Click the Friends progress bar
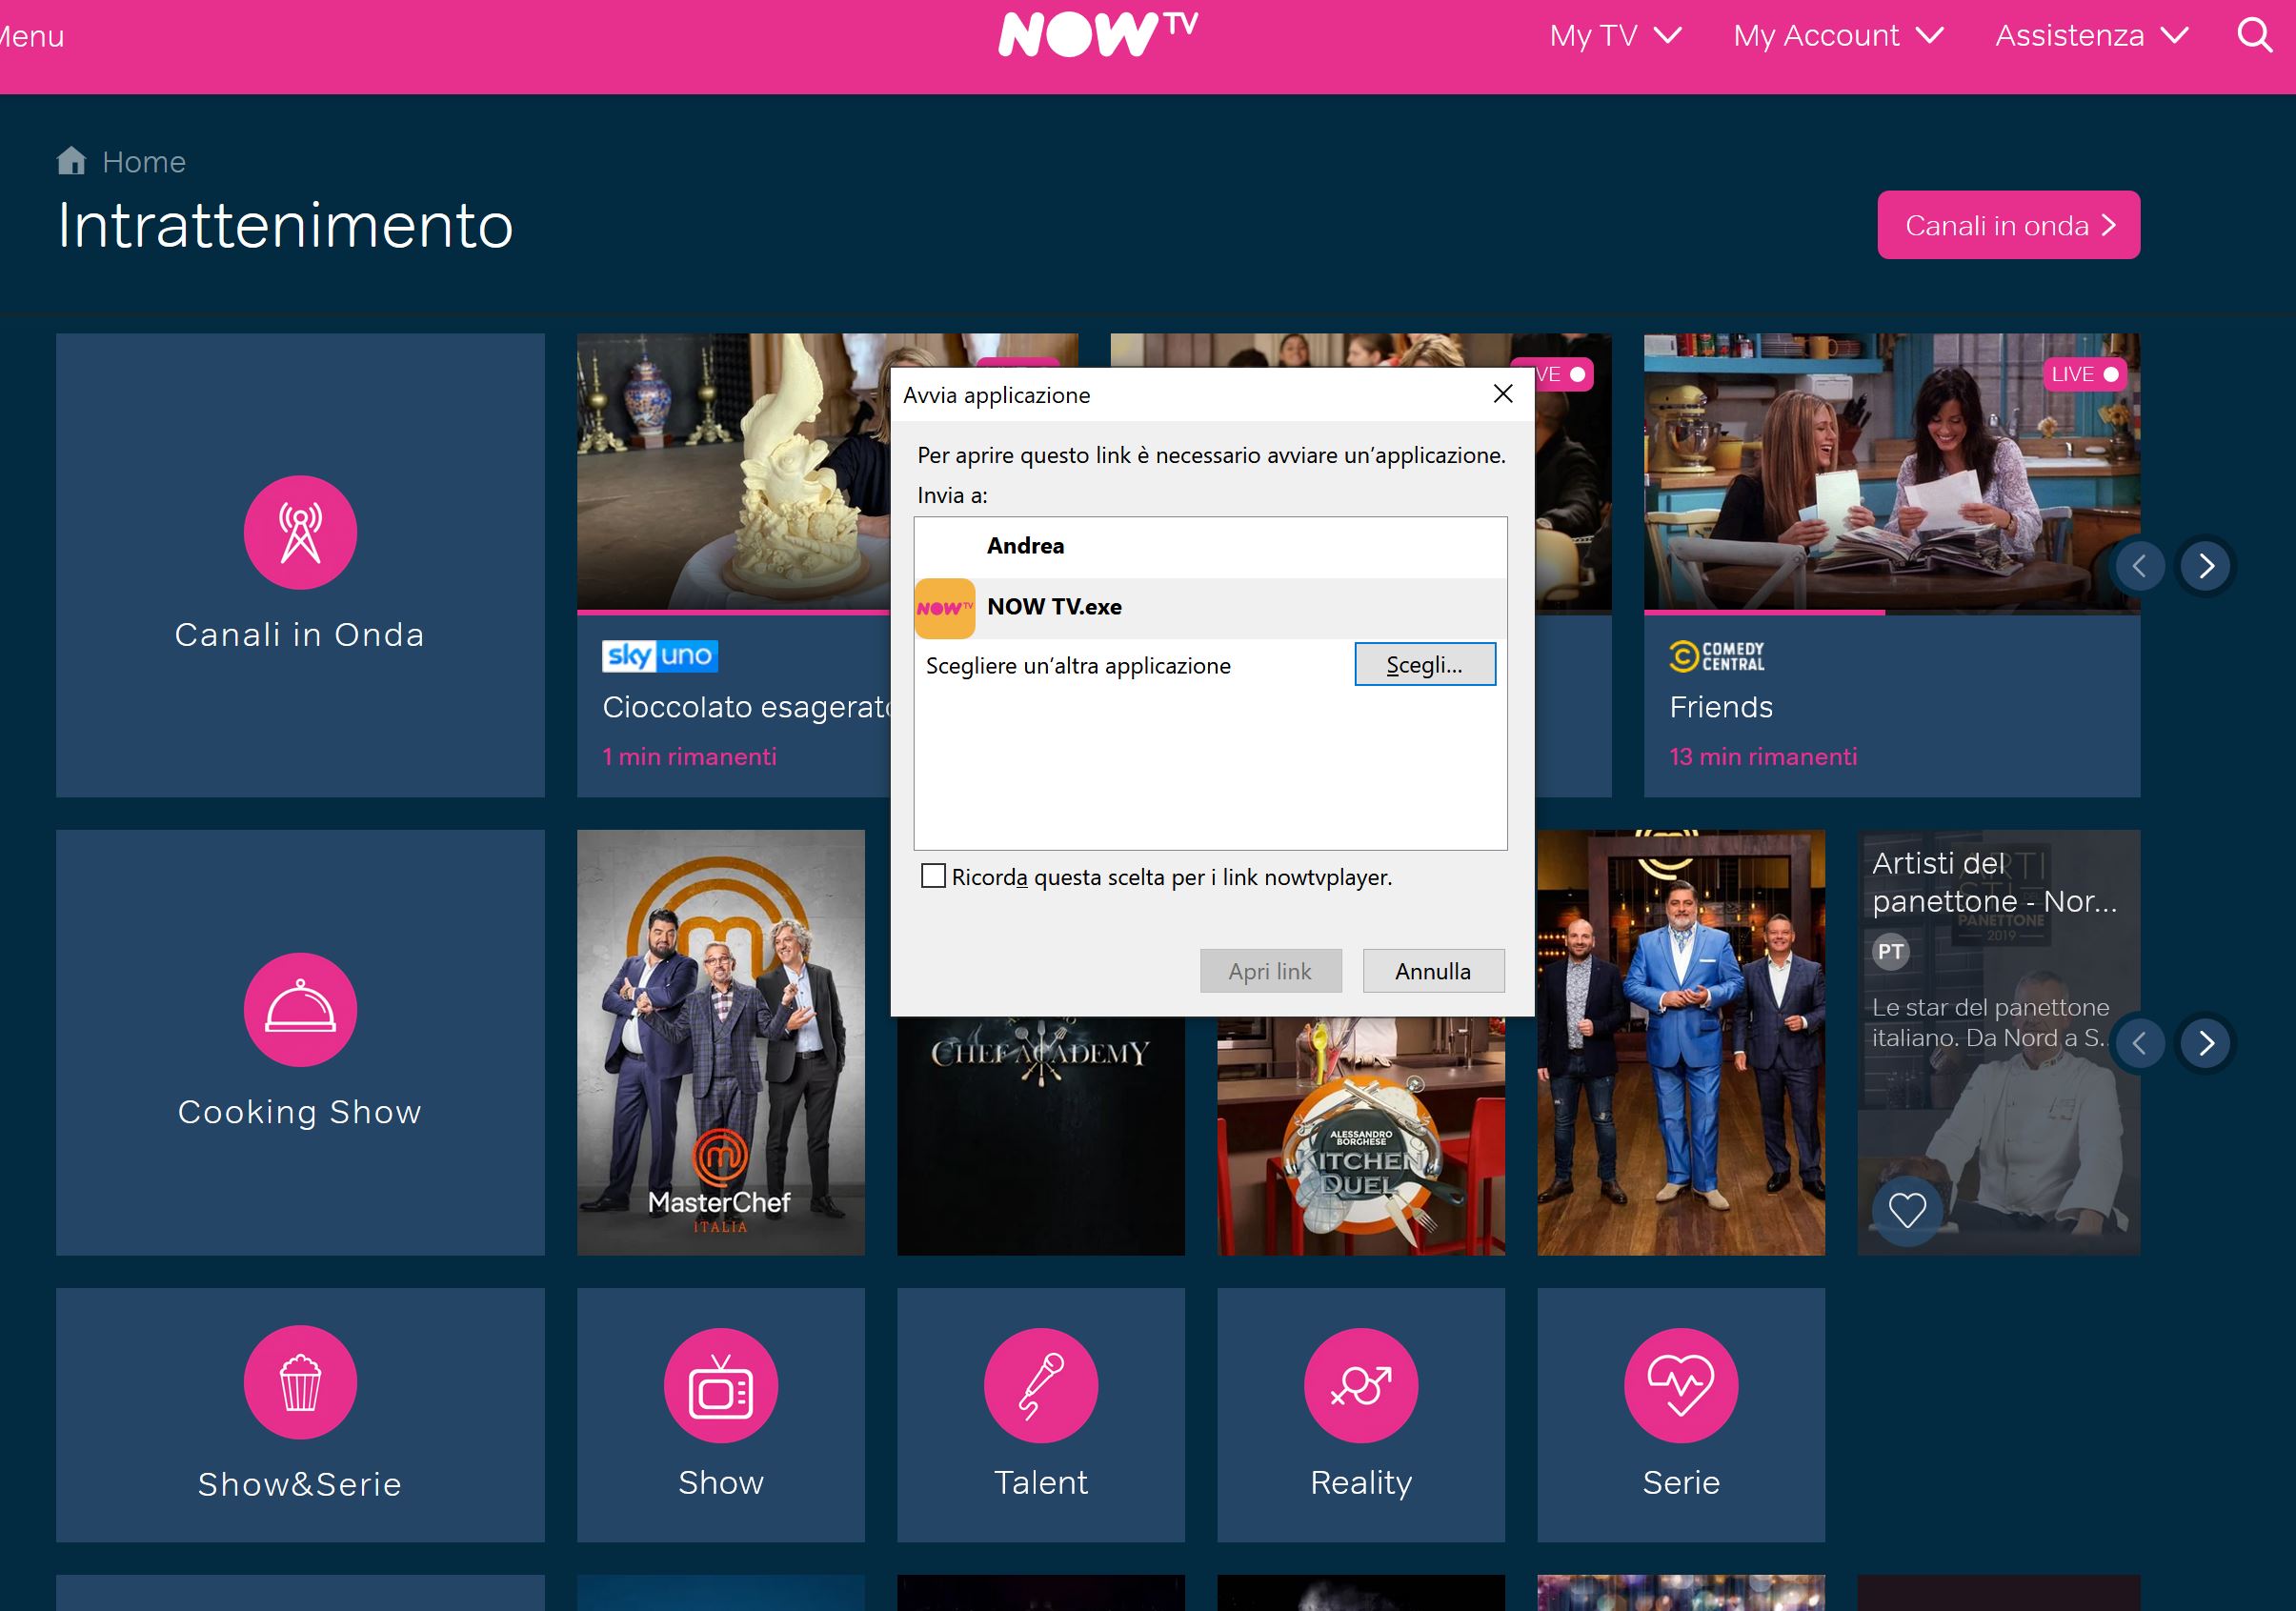 pos(1891,612)
